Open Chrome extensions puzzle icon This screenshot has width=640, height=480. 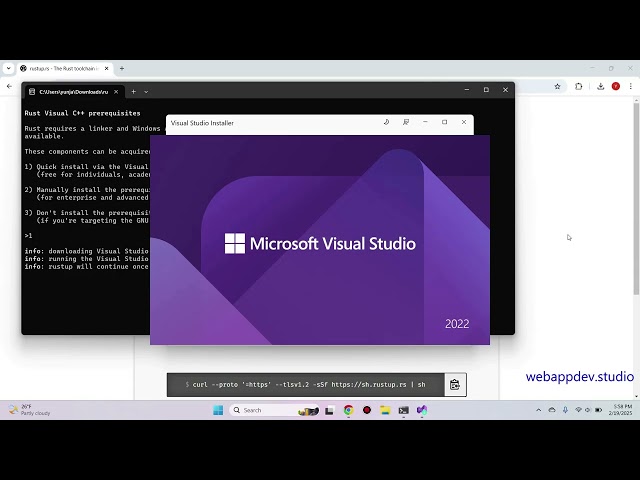[x=578, y=86]
